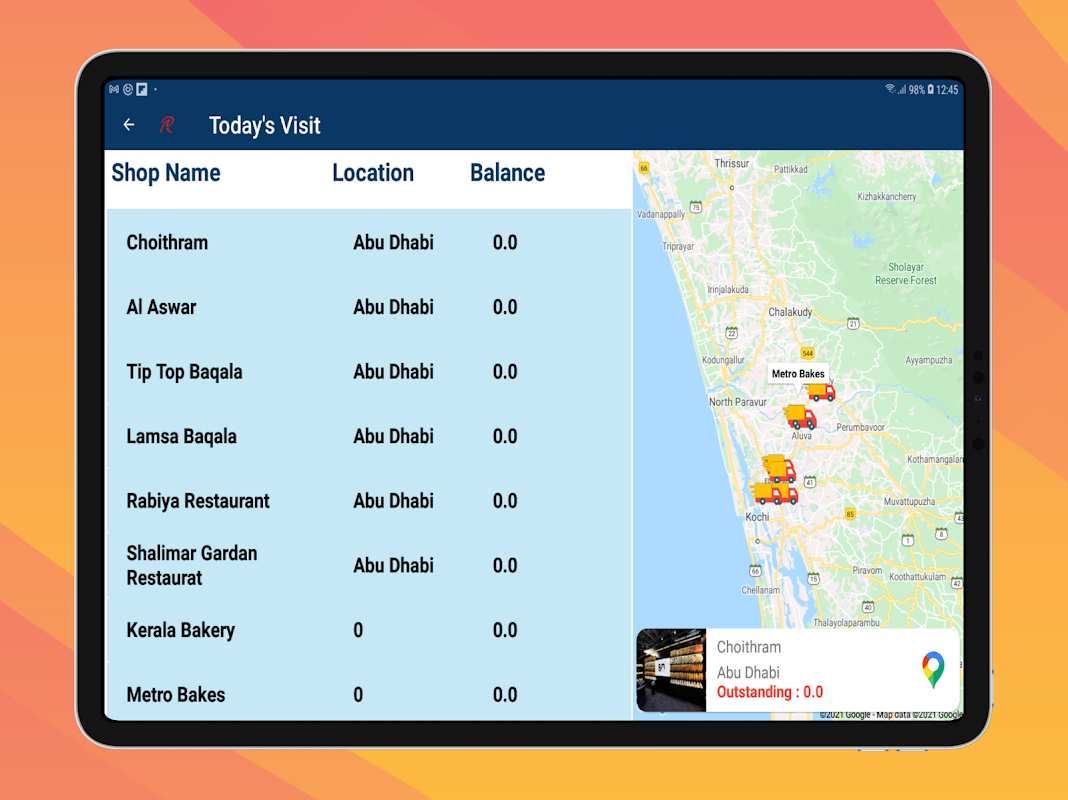The width and height of the screenshot is (1068, 800).
Task: Select Shalimar Gardan Restaurat row
Action: (368, 566)
